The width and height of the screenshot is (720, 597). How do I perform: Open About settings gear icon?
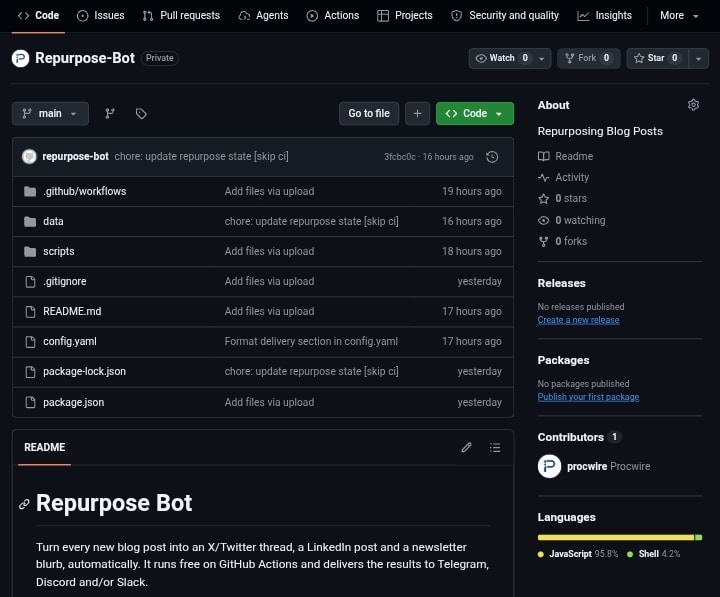tap(693, 105)
